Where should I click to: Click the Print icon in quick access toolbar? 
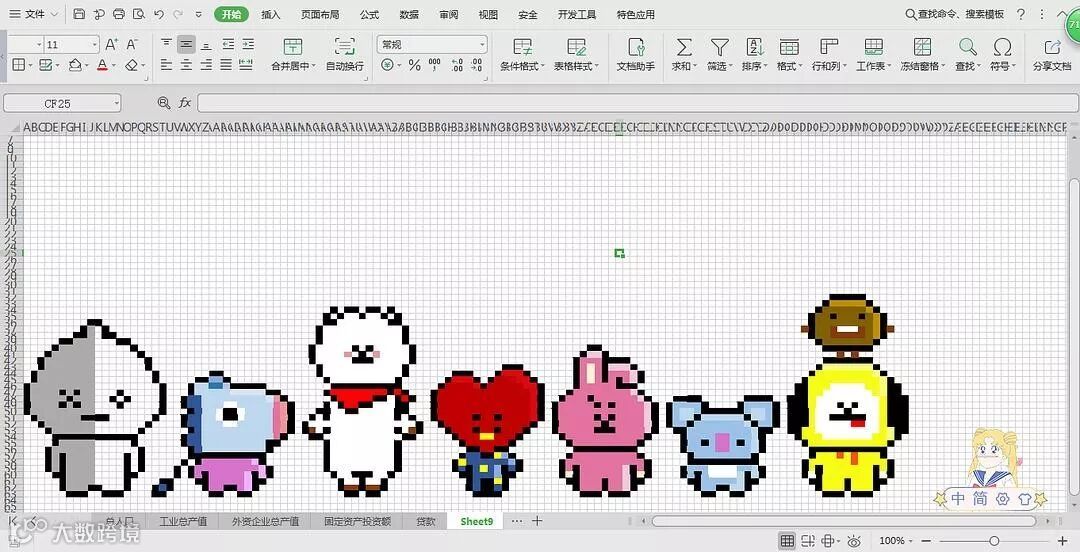pos(118,14)
